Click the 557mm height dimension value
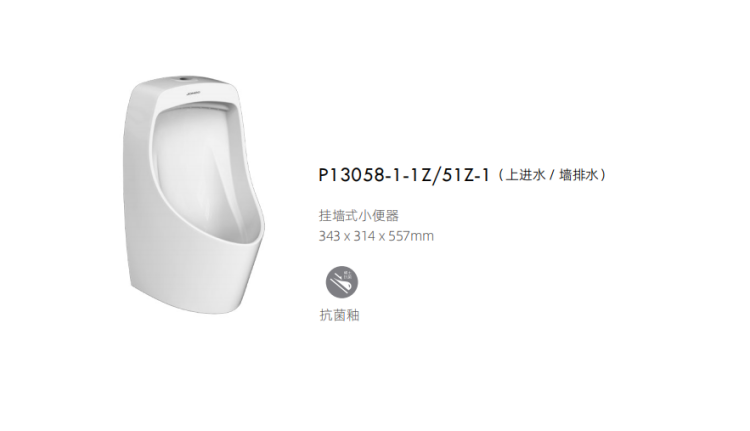 point(411,236)
